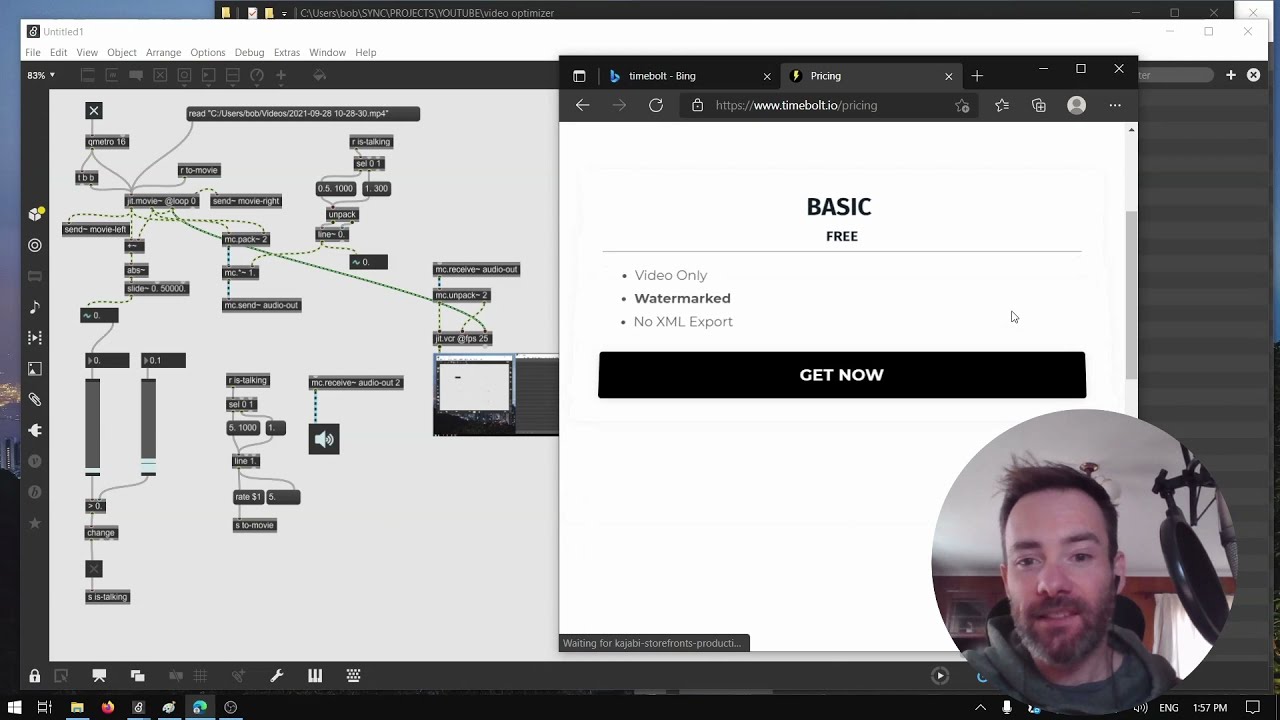Add page to favorites star in Edge
1280x720 pixels.
[x=962, y=105]
